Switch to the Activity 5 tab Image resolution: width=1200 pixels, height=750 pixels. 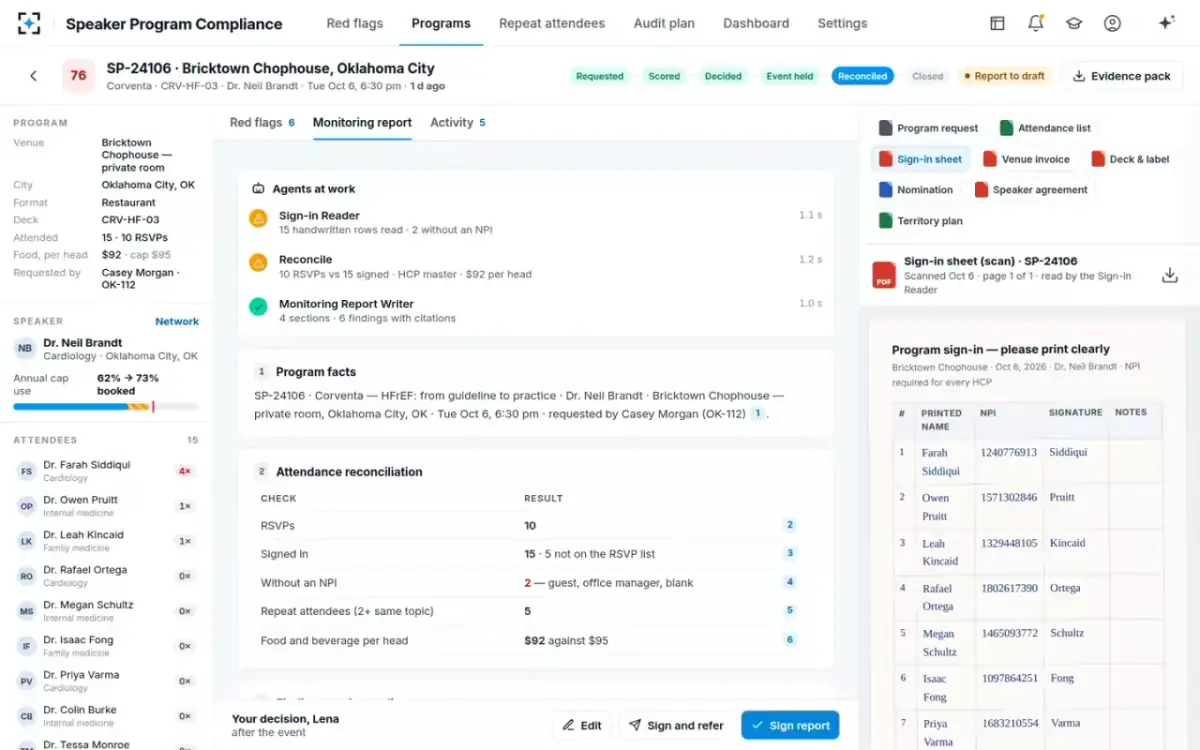[458, 122]
